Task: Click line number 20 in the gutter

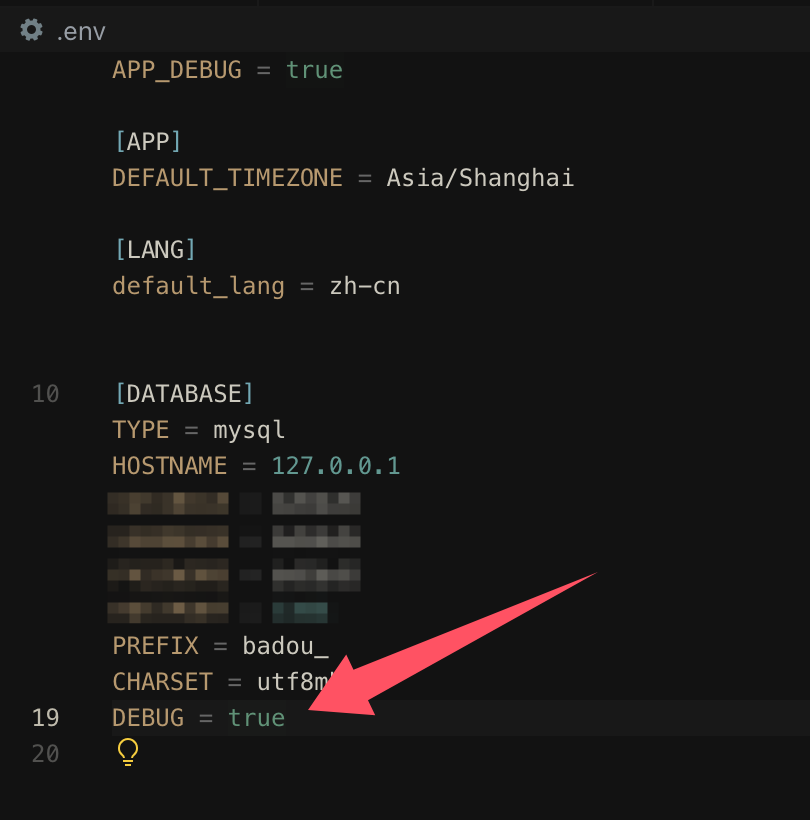Action: pos(46,753)
